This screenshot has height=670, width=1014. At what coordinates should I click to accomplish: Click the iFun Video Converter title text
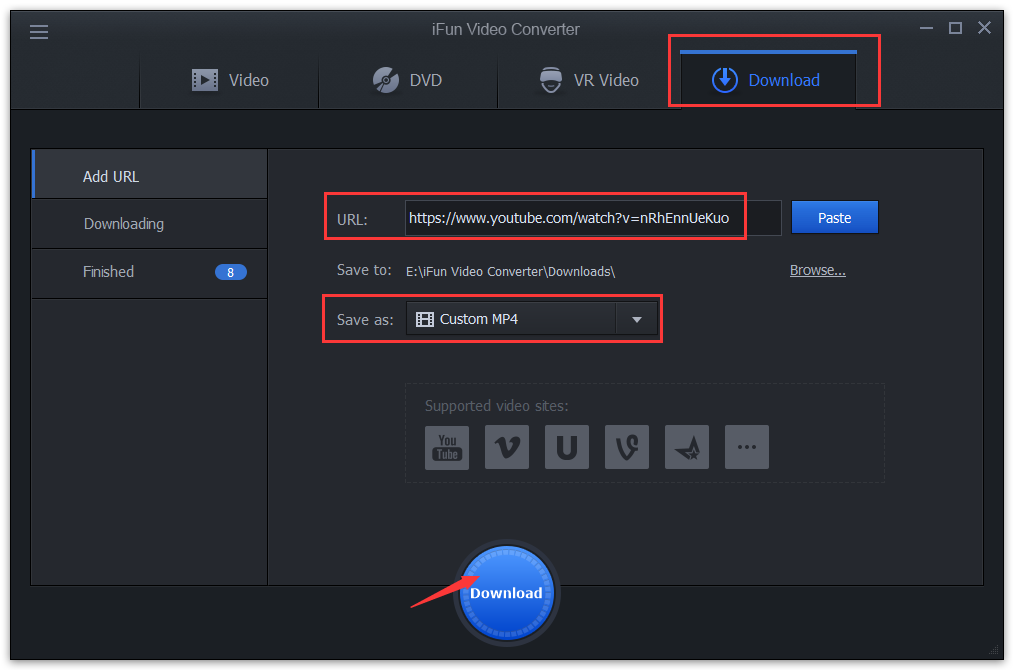[506, 29]
